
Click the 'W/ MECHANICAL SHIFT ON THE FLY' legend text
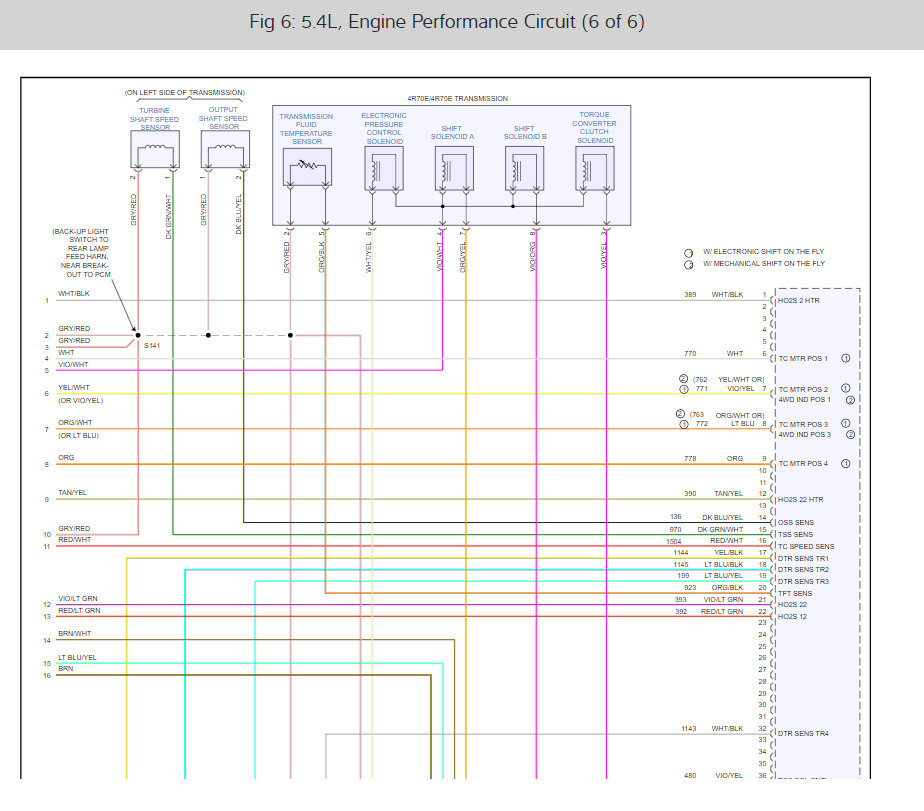pyautogui.click(x=764, y=264)
